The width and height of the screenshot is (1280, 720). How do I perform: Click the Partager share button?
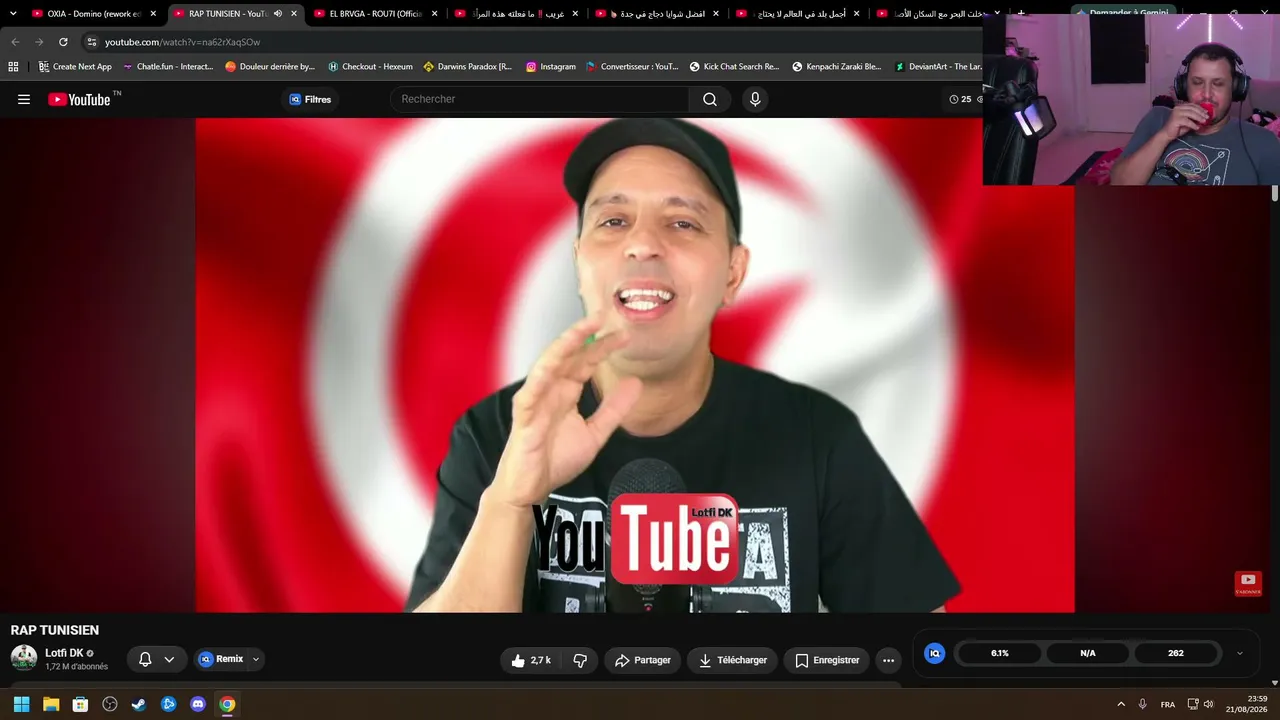643,660
